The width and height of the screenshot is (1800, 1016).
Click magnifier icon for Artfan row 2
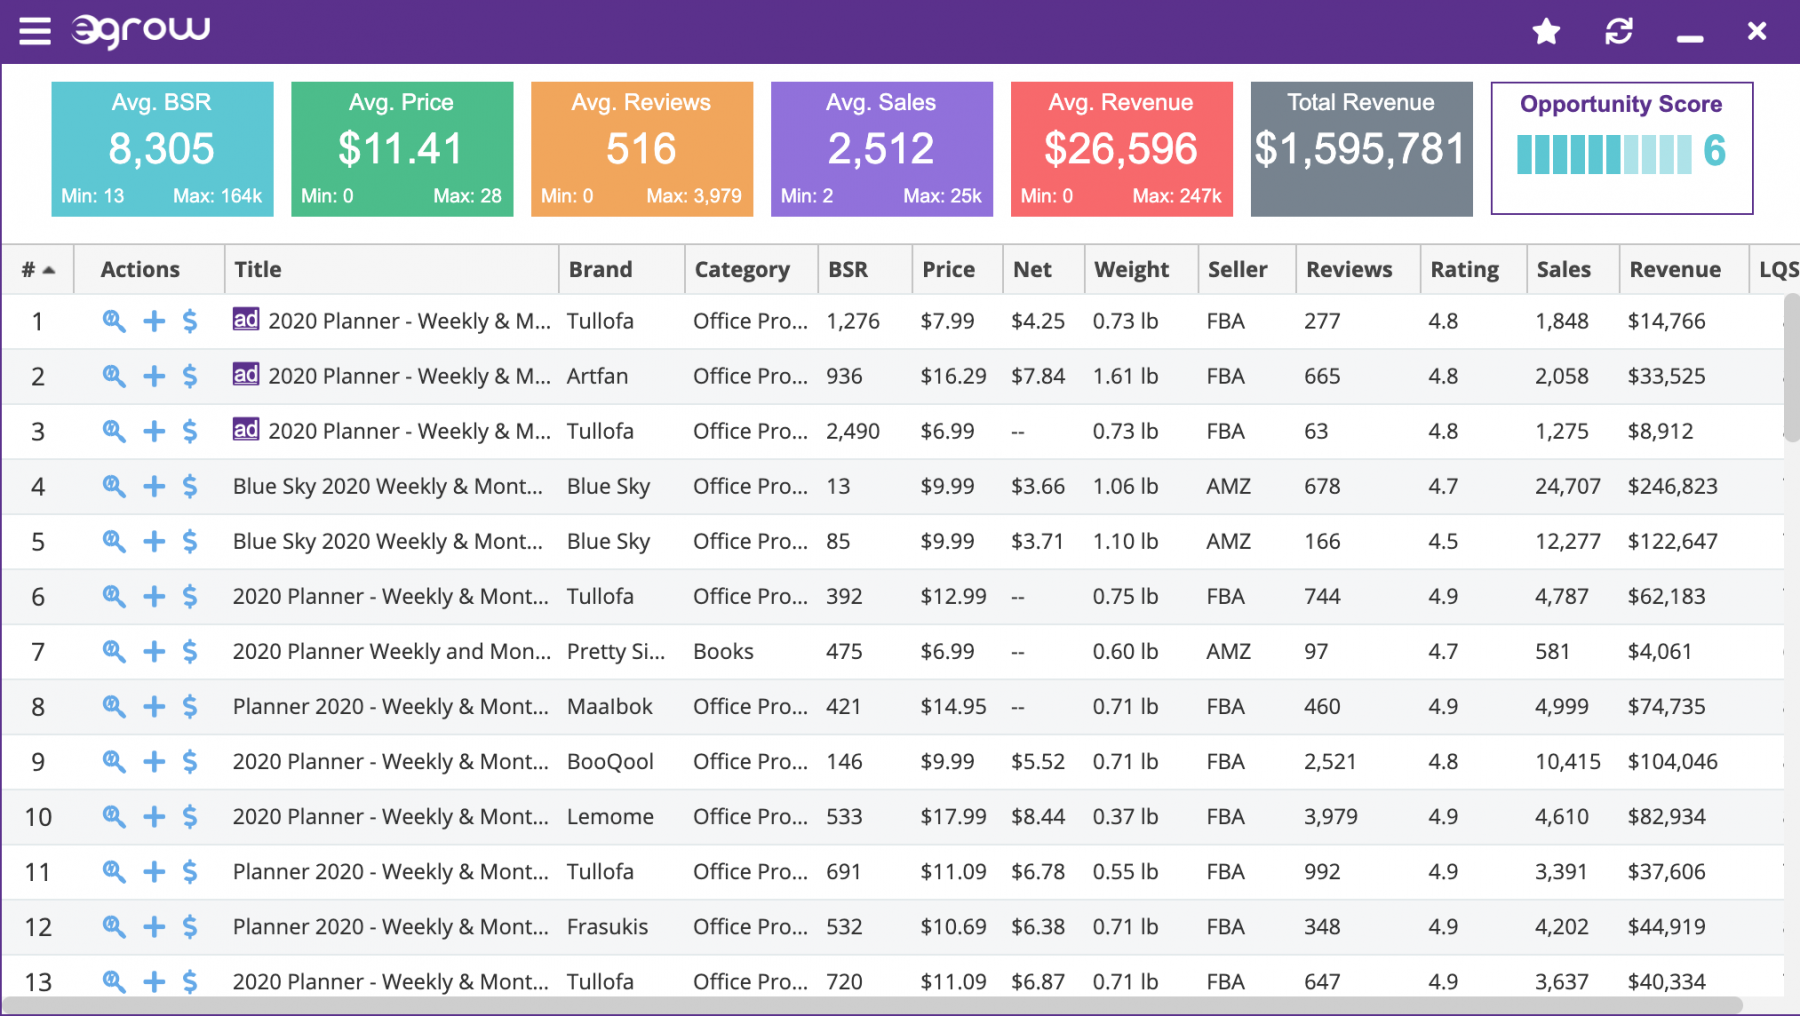(x=114, y=376)
